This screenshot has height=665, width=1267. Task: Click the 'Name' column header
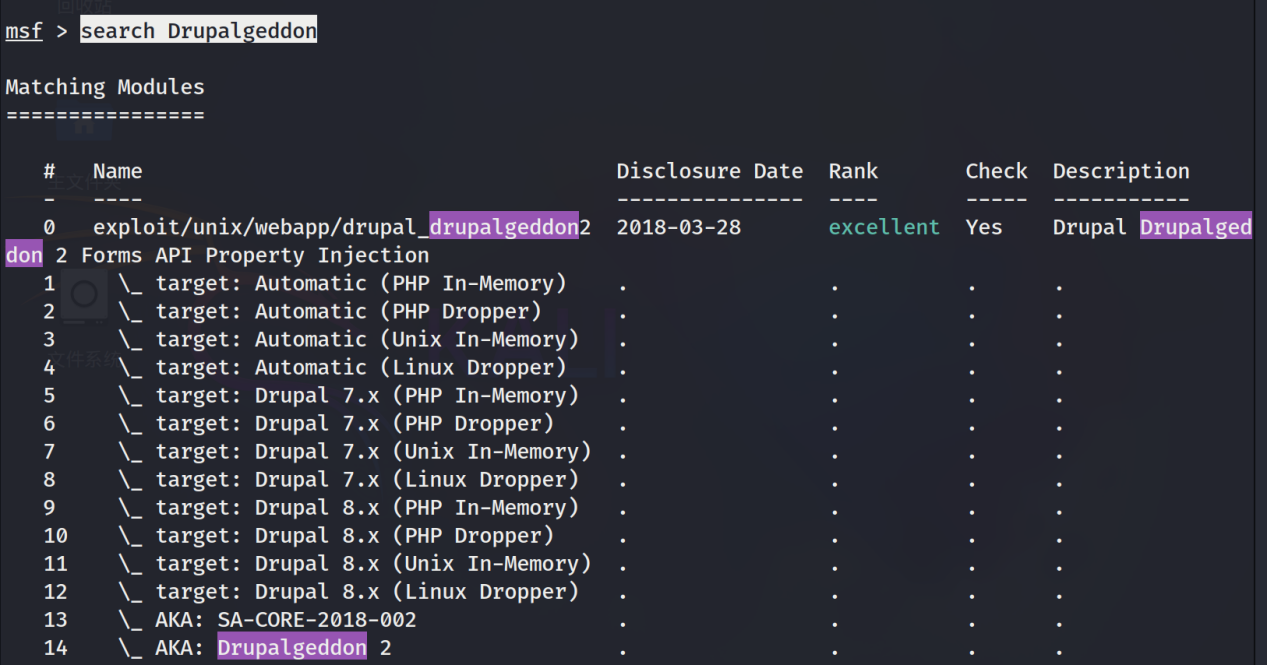pyautogui.click(x=118, y=171)
